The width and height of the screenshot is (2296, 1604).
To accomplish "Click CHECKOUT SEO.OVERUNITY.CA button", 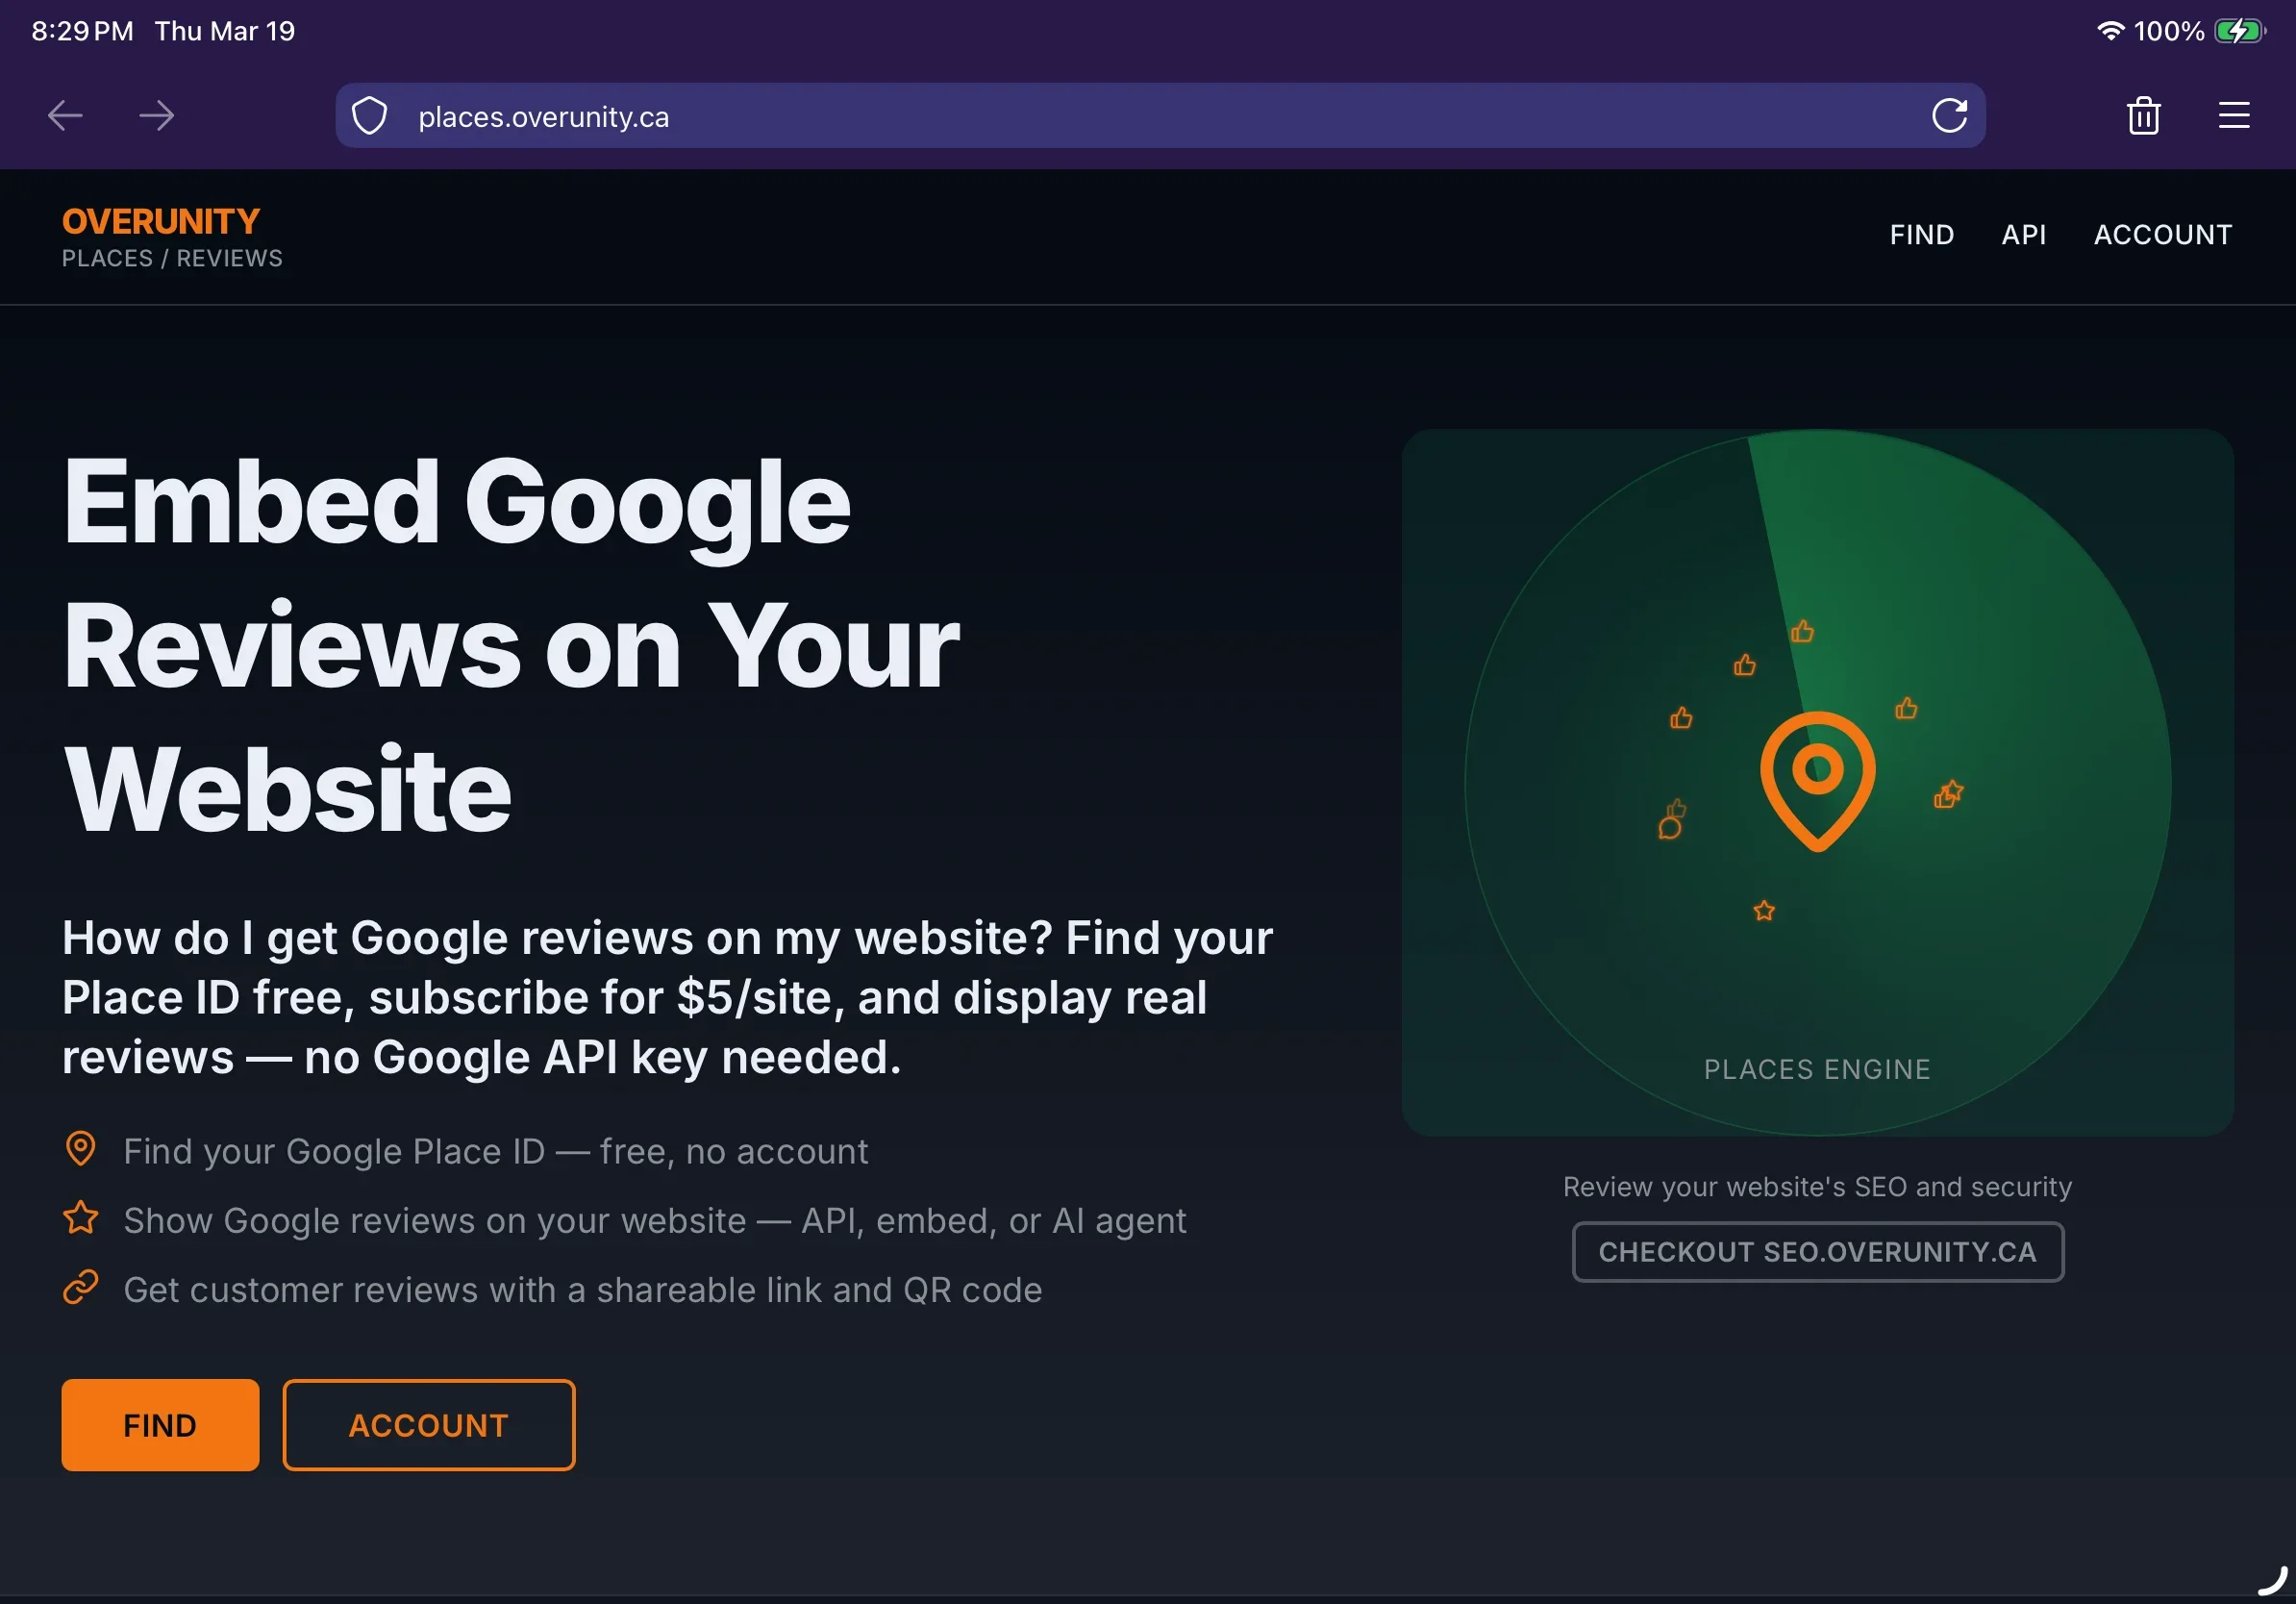I will click(x=1817, y=1252).
